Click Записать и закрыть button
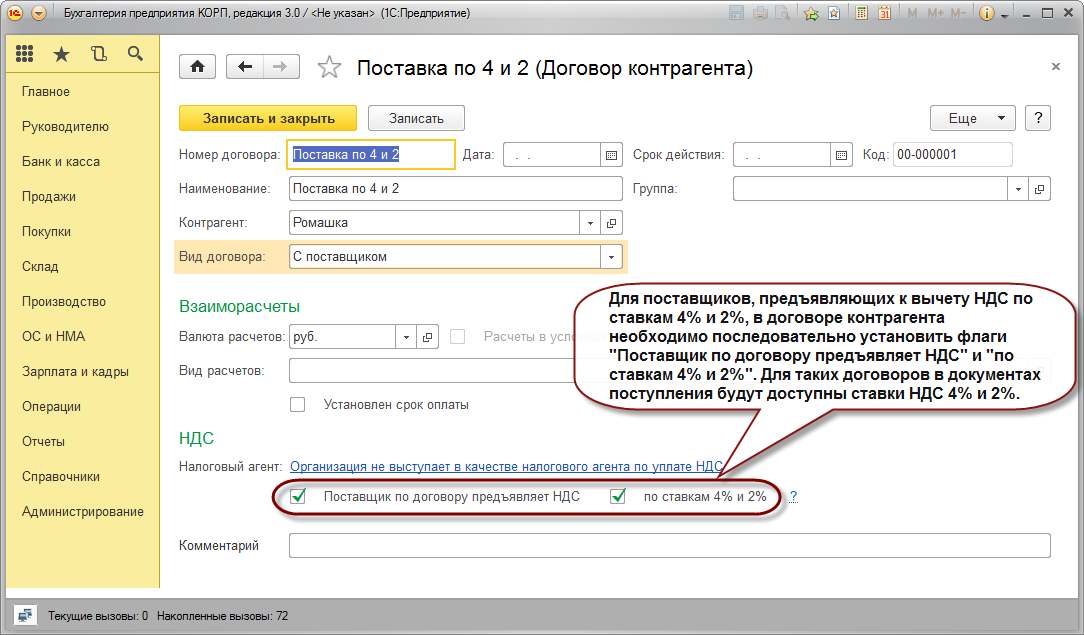This screenshot has height=635, width=1084. [268, 118]
